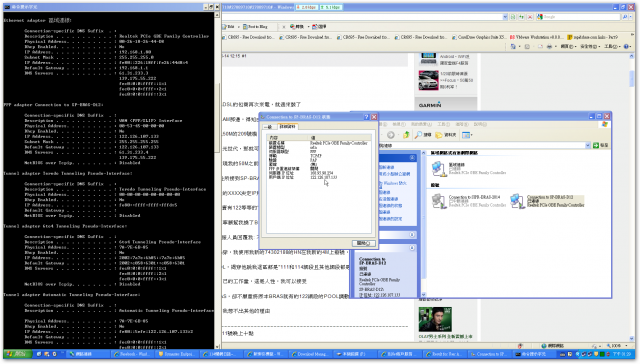
Task: Collapse the Network Tasks panel chevron
Action: 412,158
